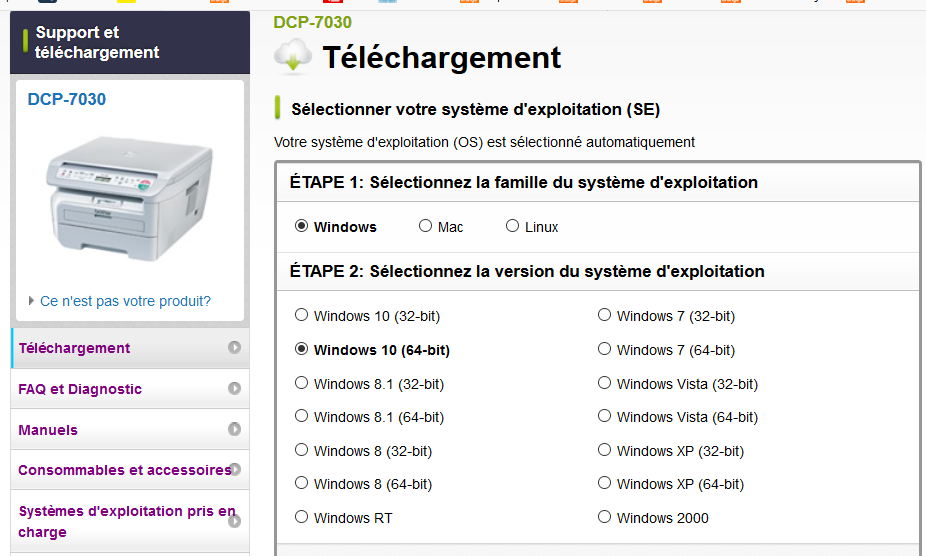926x556 pixels.
Task: Click arrow icon next to Téléchargement menu
Action: pyautogui.click(x=235, y=348)
